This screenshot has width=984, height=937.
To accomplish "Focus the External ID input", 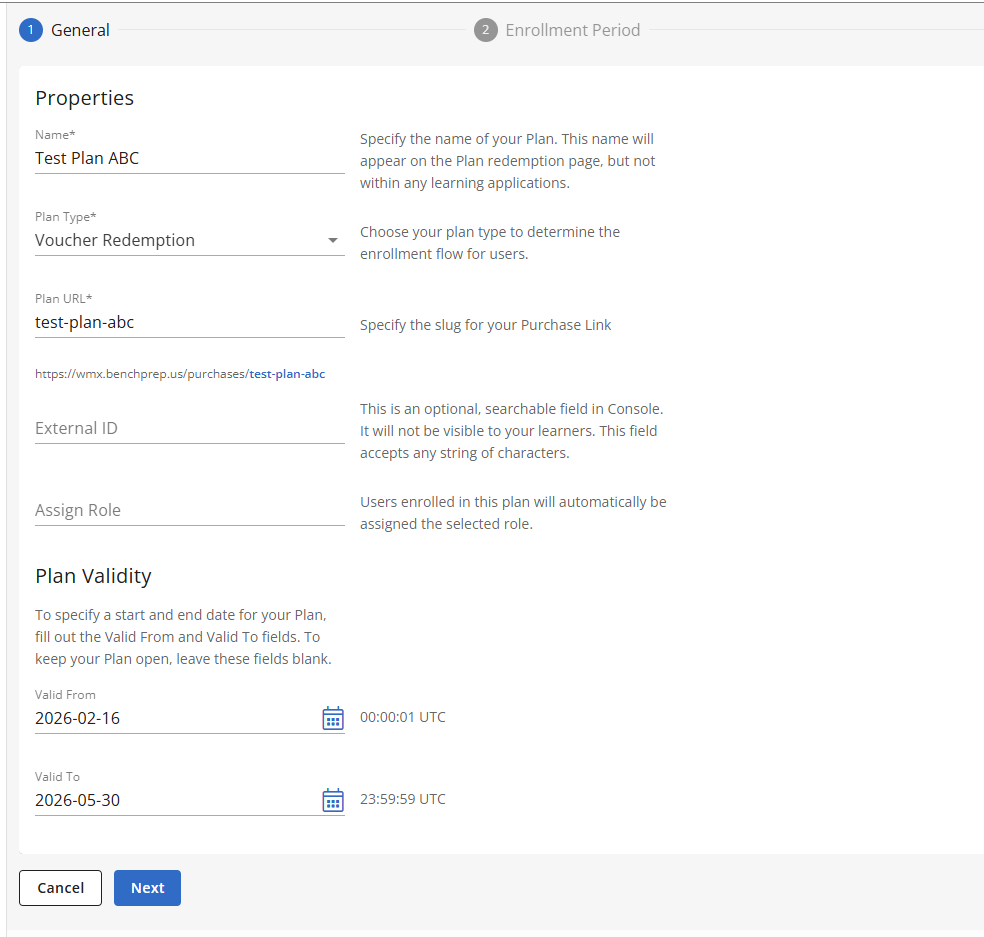I will (x=189, y=428).
